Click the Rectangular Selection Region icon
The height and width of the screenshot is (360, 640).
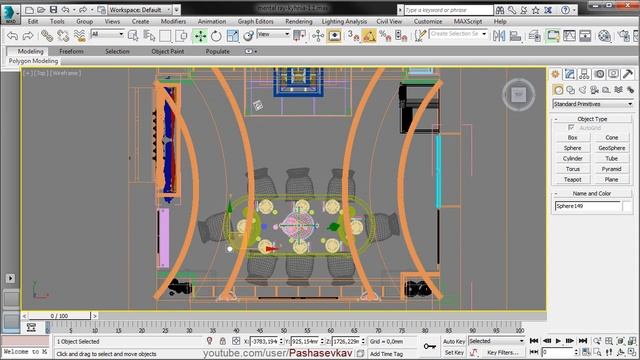pyautogui.click(x=165, y=36)
